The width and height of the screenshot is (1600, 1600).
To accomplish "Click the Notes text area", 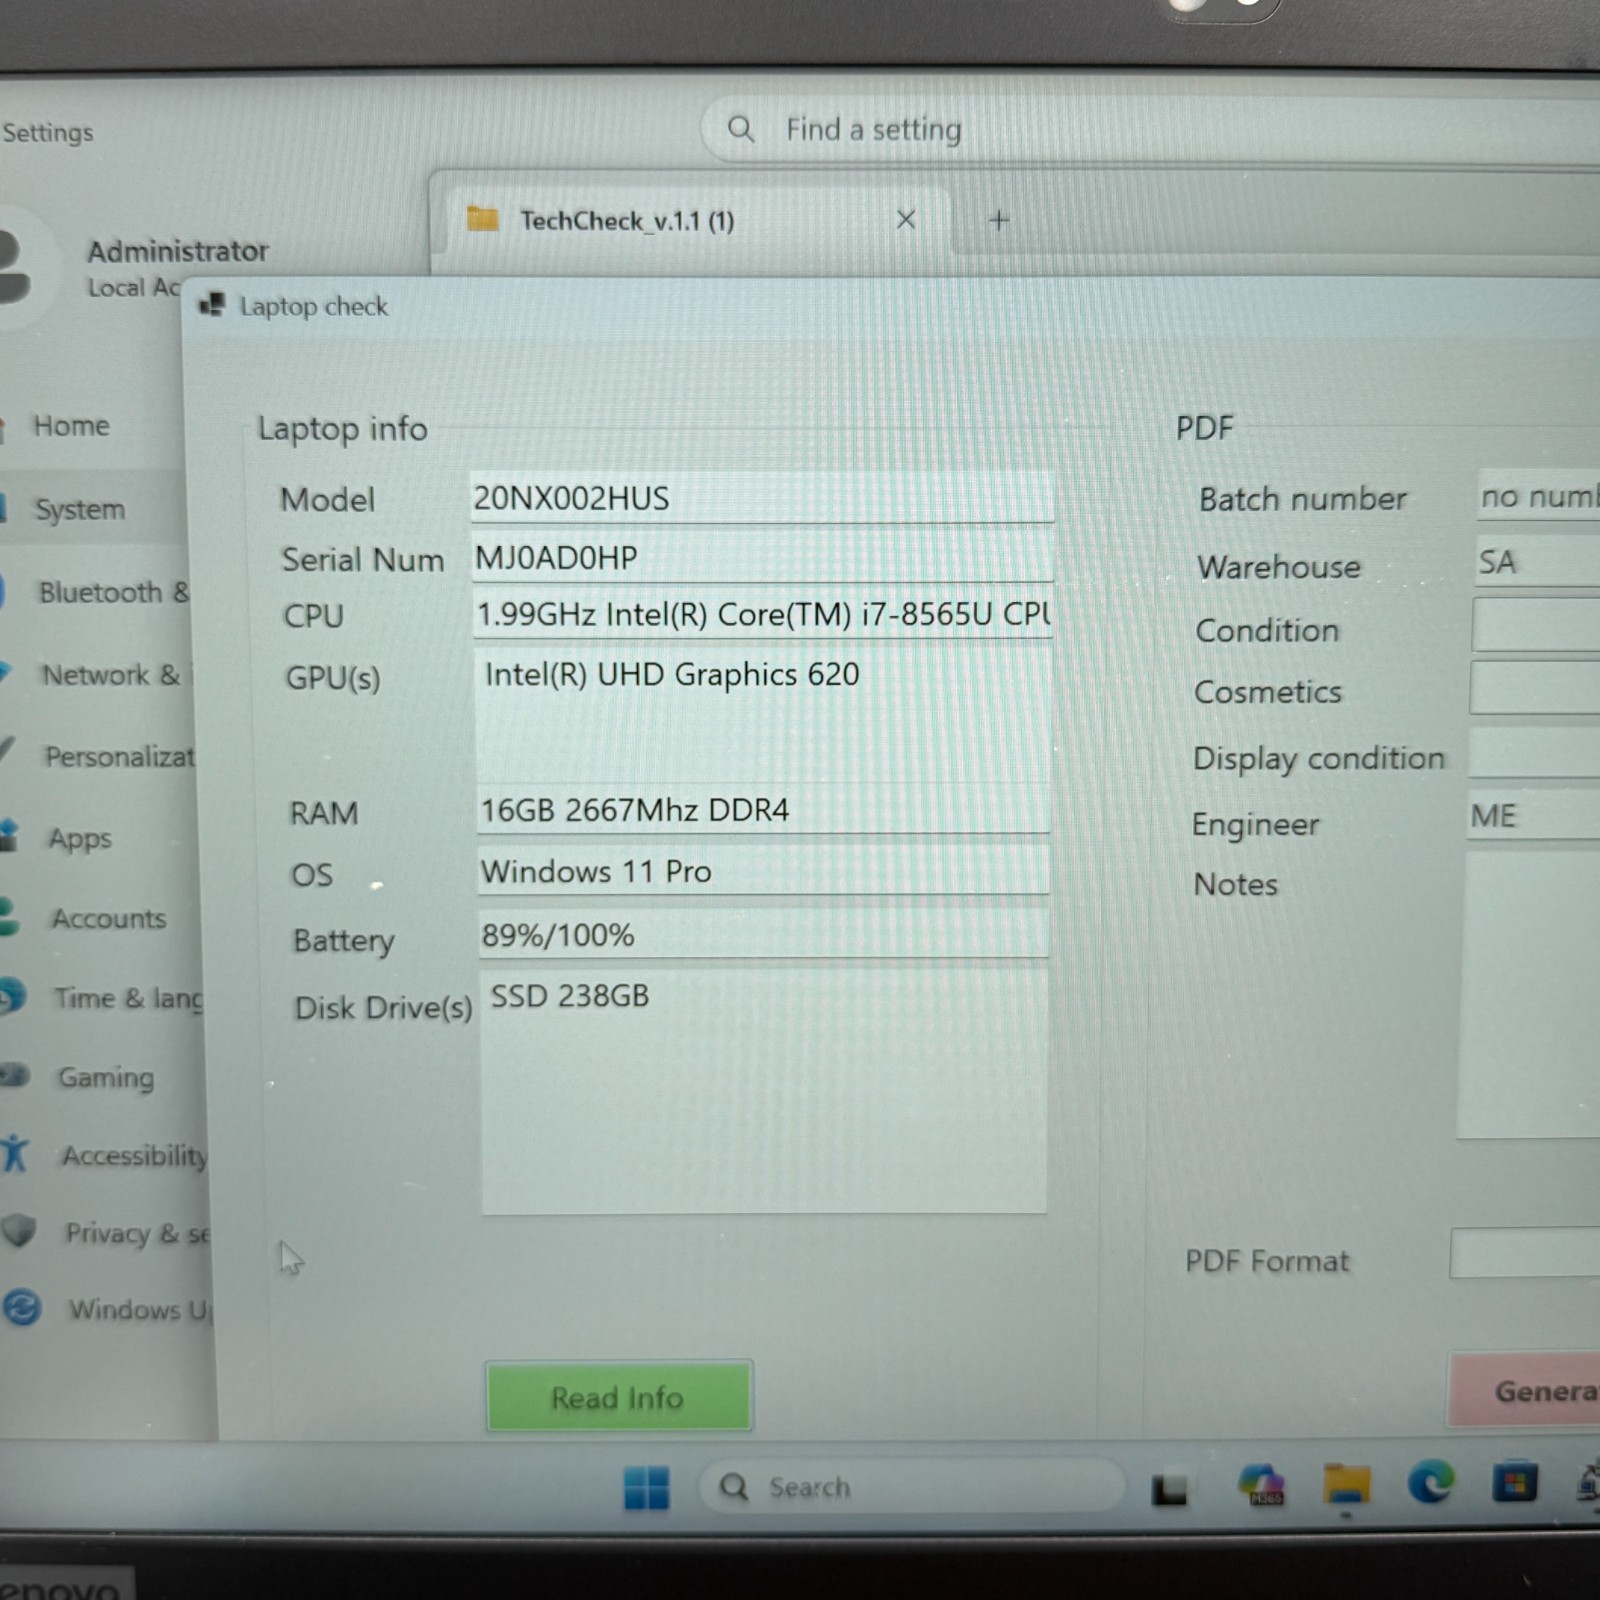I will 1529,995.
